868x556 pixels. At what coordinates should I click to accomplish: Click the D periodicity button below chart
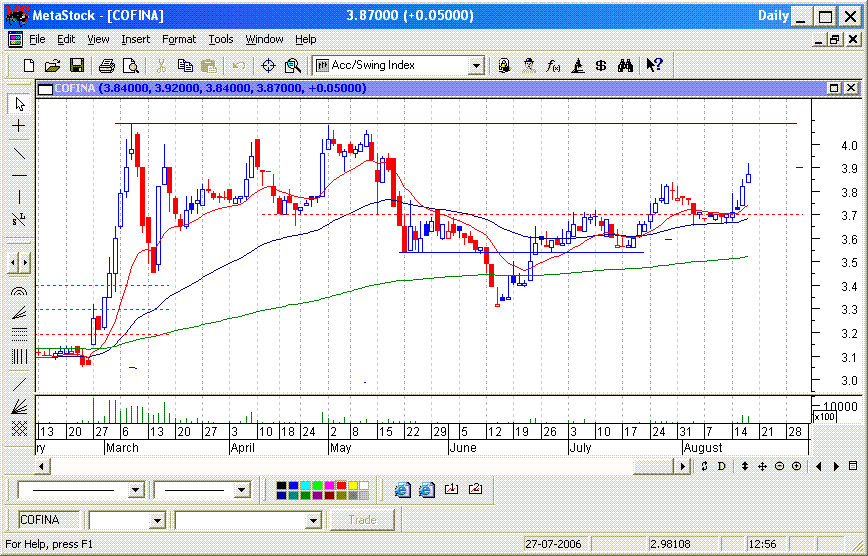pos(722,466)
